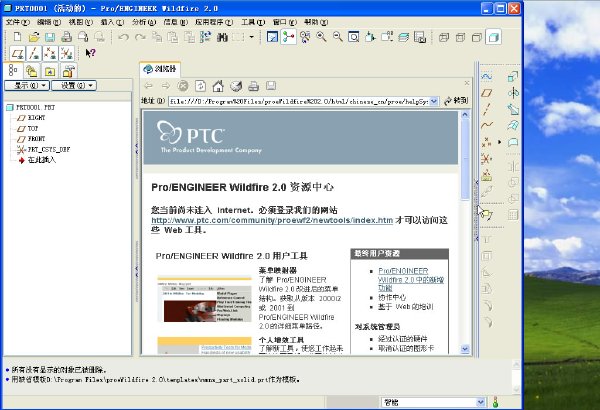Select the Datum Point tool in right toolbar
Screen dimensions: 600x410
(486, 142)
